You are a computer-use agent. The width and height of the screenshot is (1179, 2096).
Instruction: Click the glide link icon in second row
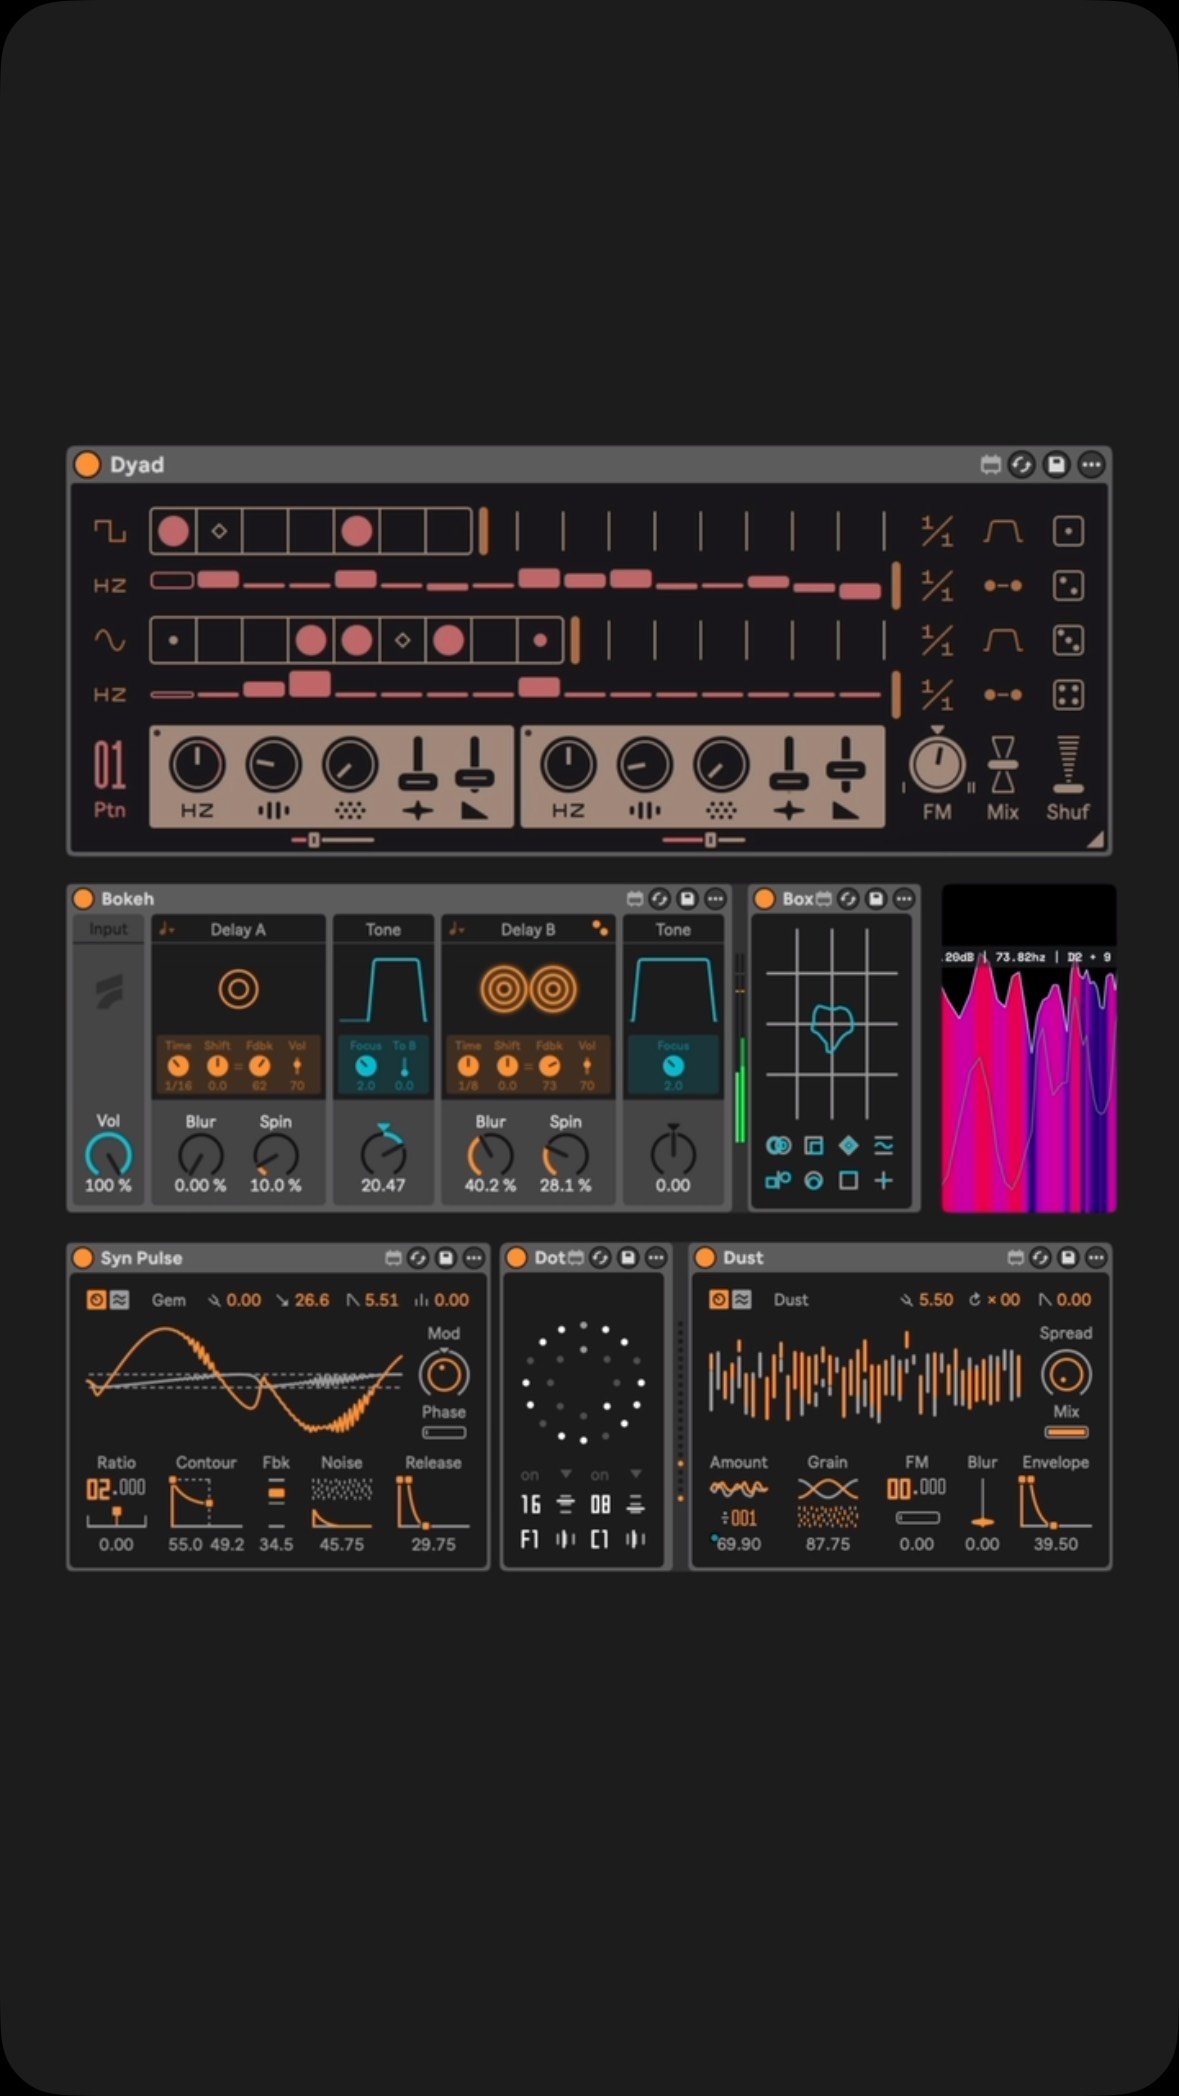(x=1002, y=586)
